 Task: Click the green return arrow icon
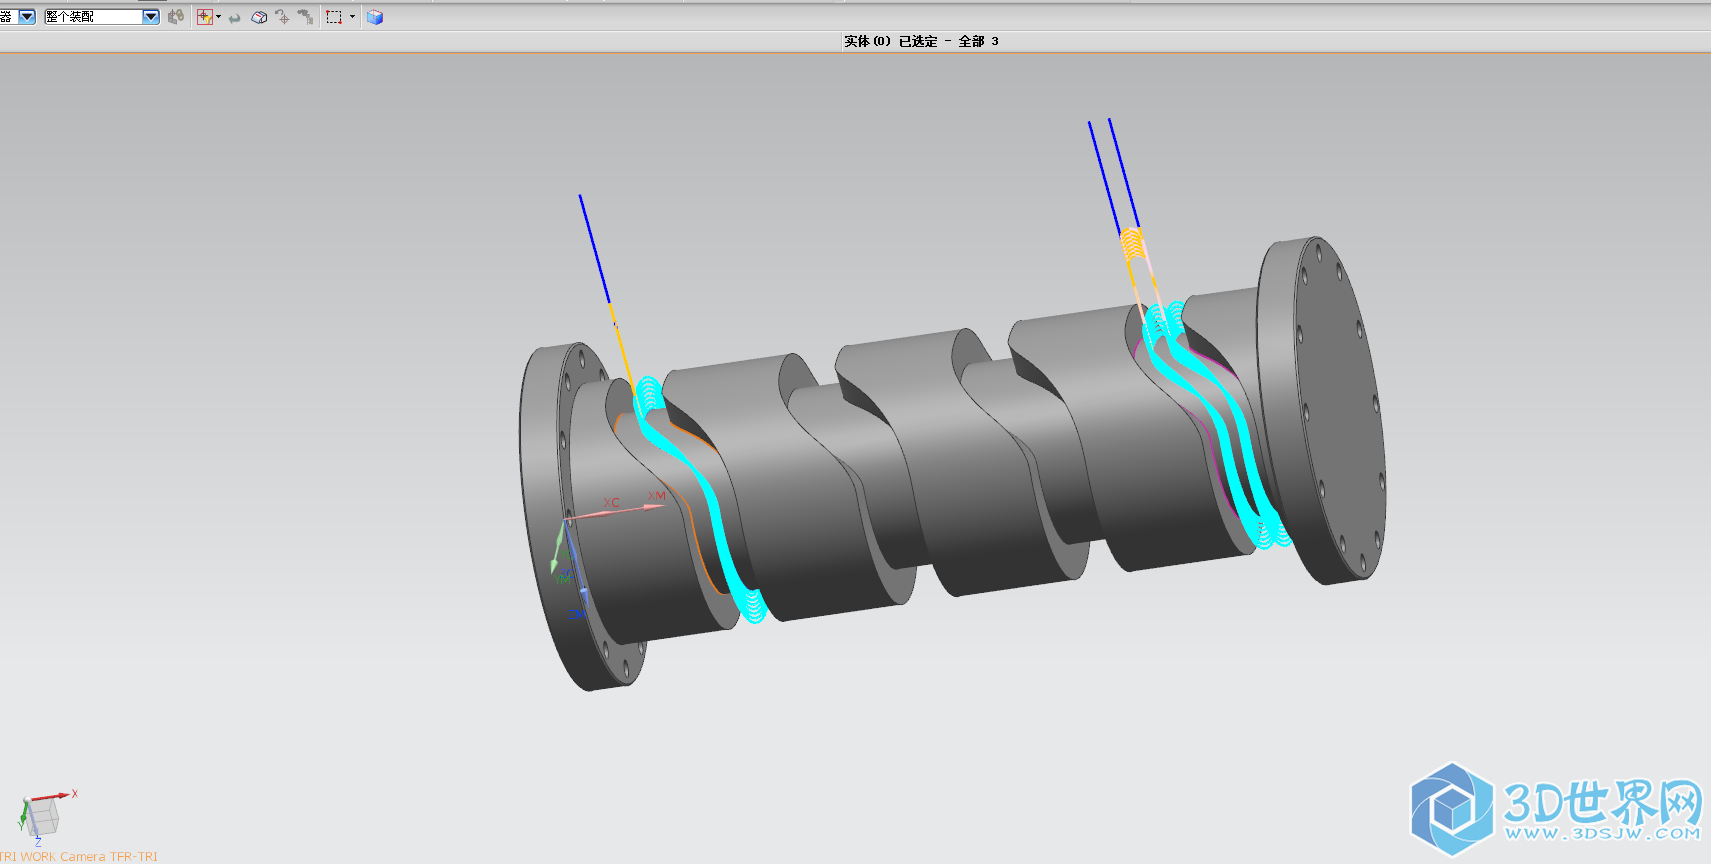coord(235,18)
